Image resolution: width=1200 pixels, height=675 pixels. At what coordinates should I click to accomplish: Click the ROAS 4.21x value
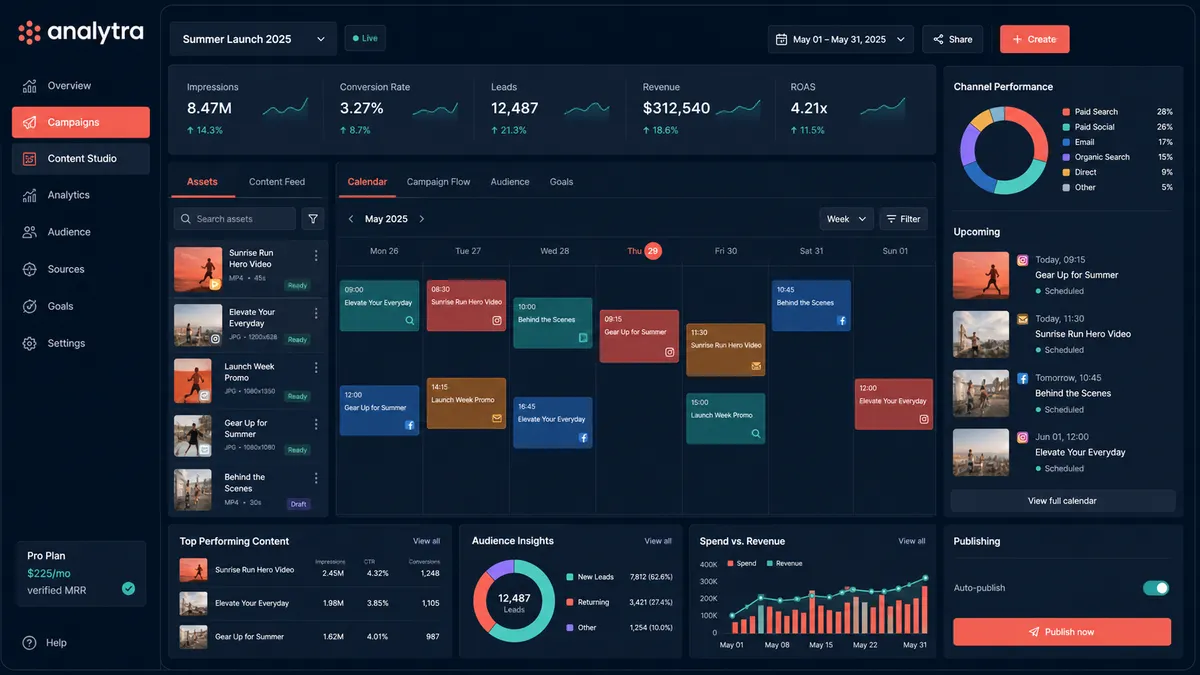pyautogui.click(x=809, y=108)
